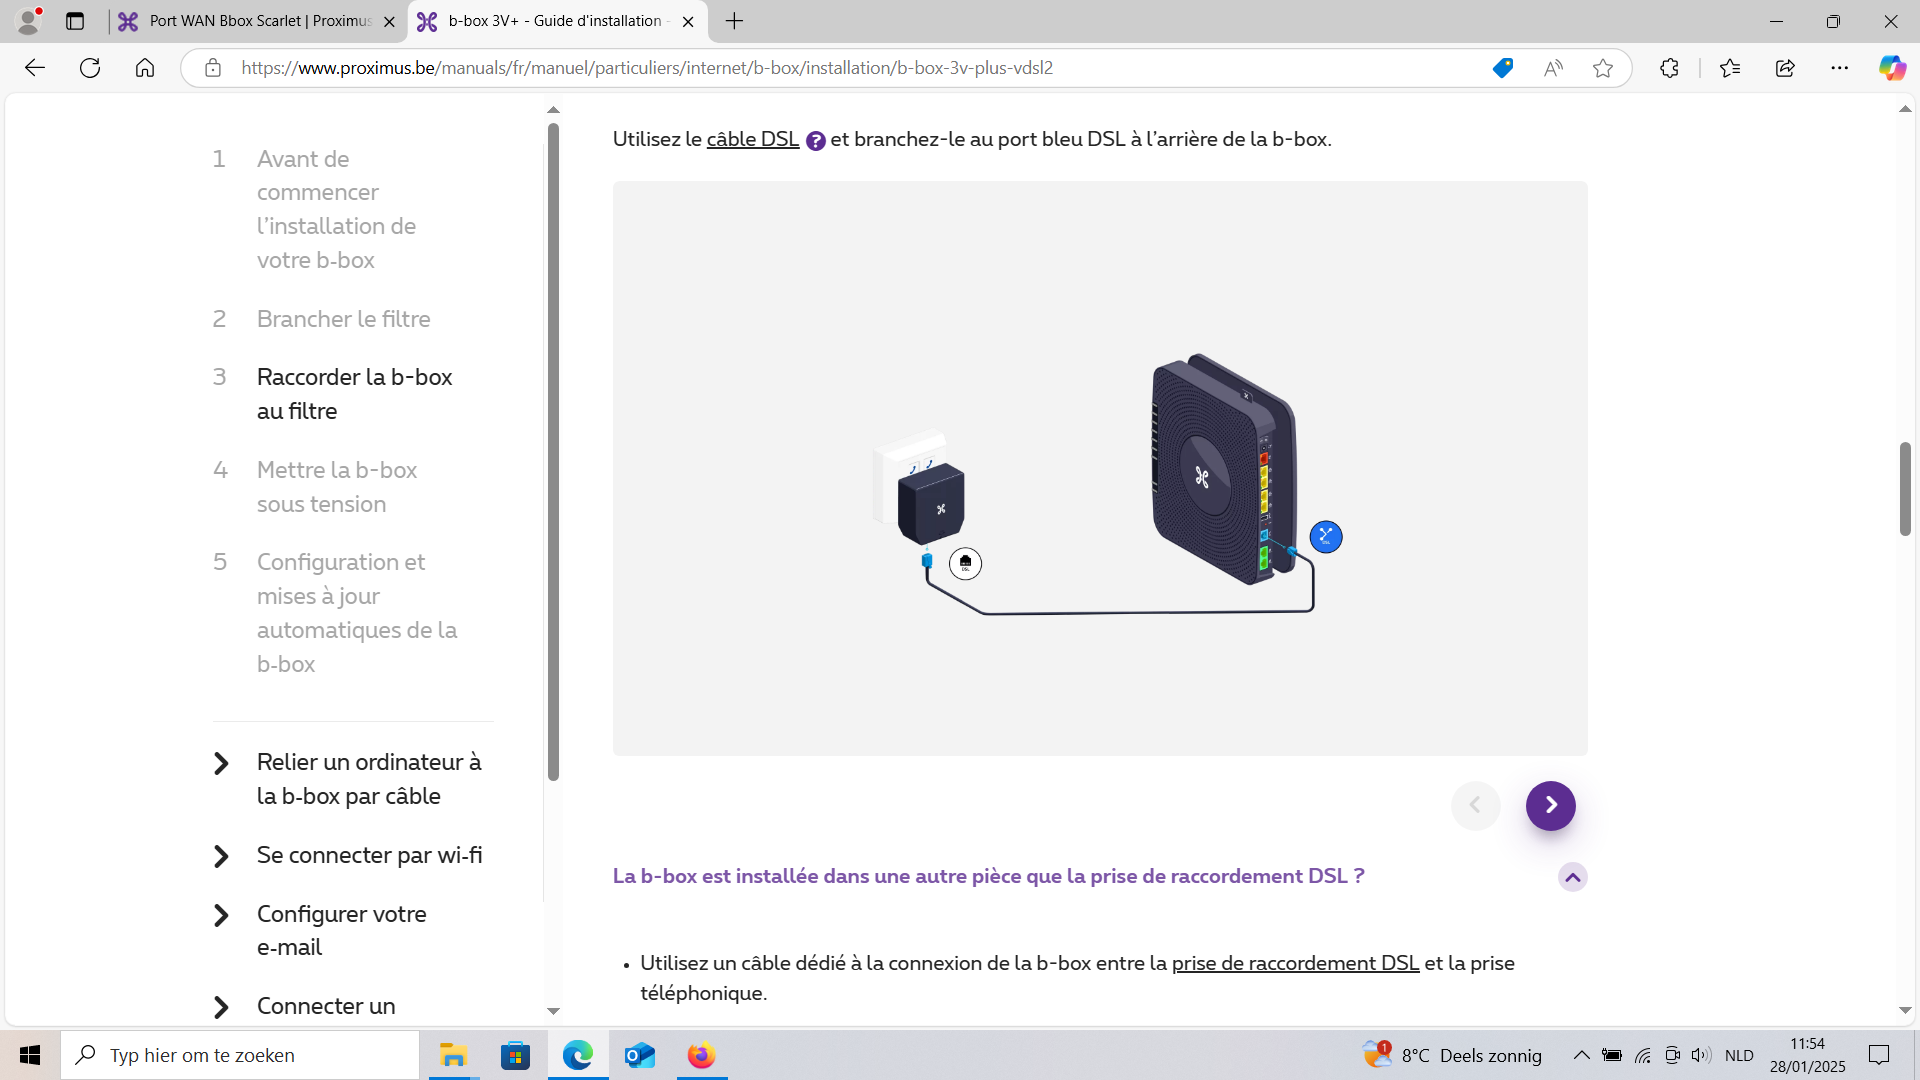Reload the page with the refresh icon
The height and width of the screenshot is (1080, 1920).
[x=90, y=68]
